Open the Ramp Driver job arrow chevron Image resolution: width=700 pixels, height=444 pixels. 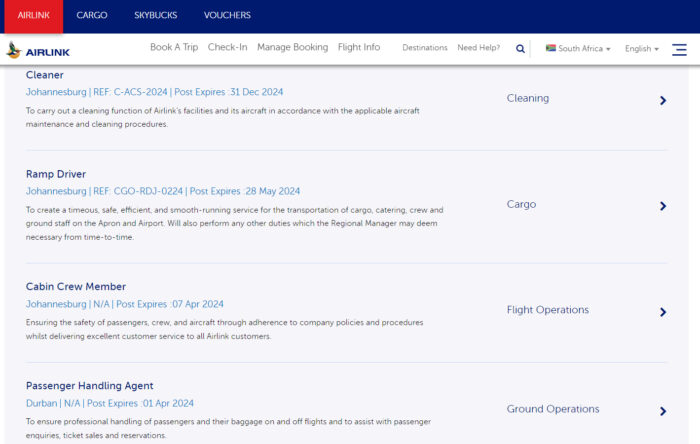coord(663,206)
